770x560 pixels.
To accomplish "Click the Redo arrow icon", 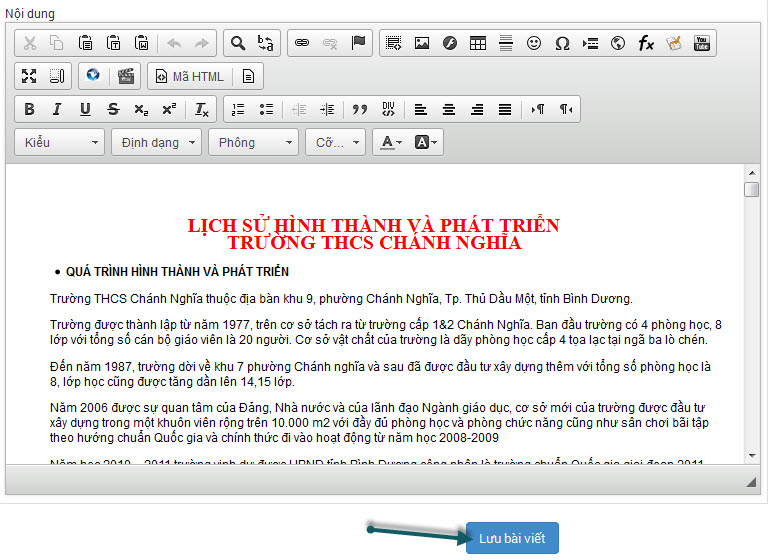I will (202, 43).
